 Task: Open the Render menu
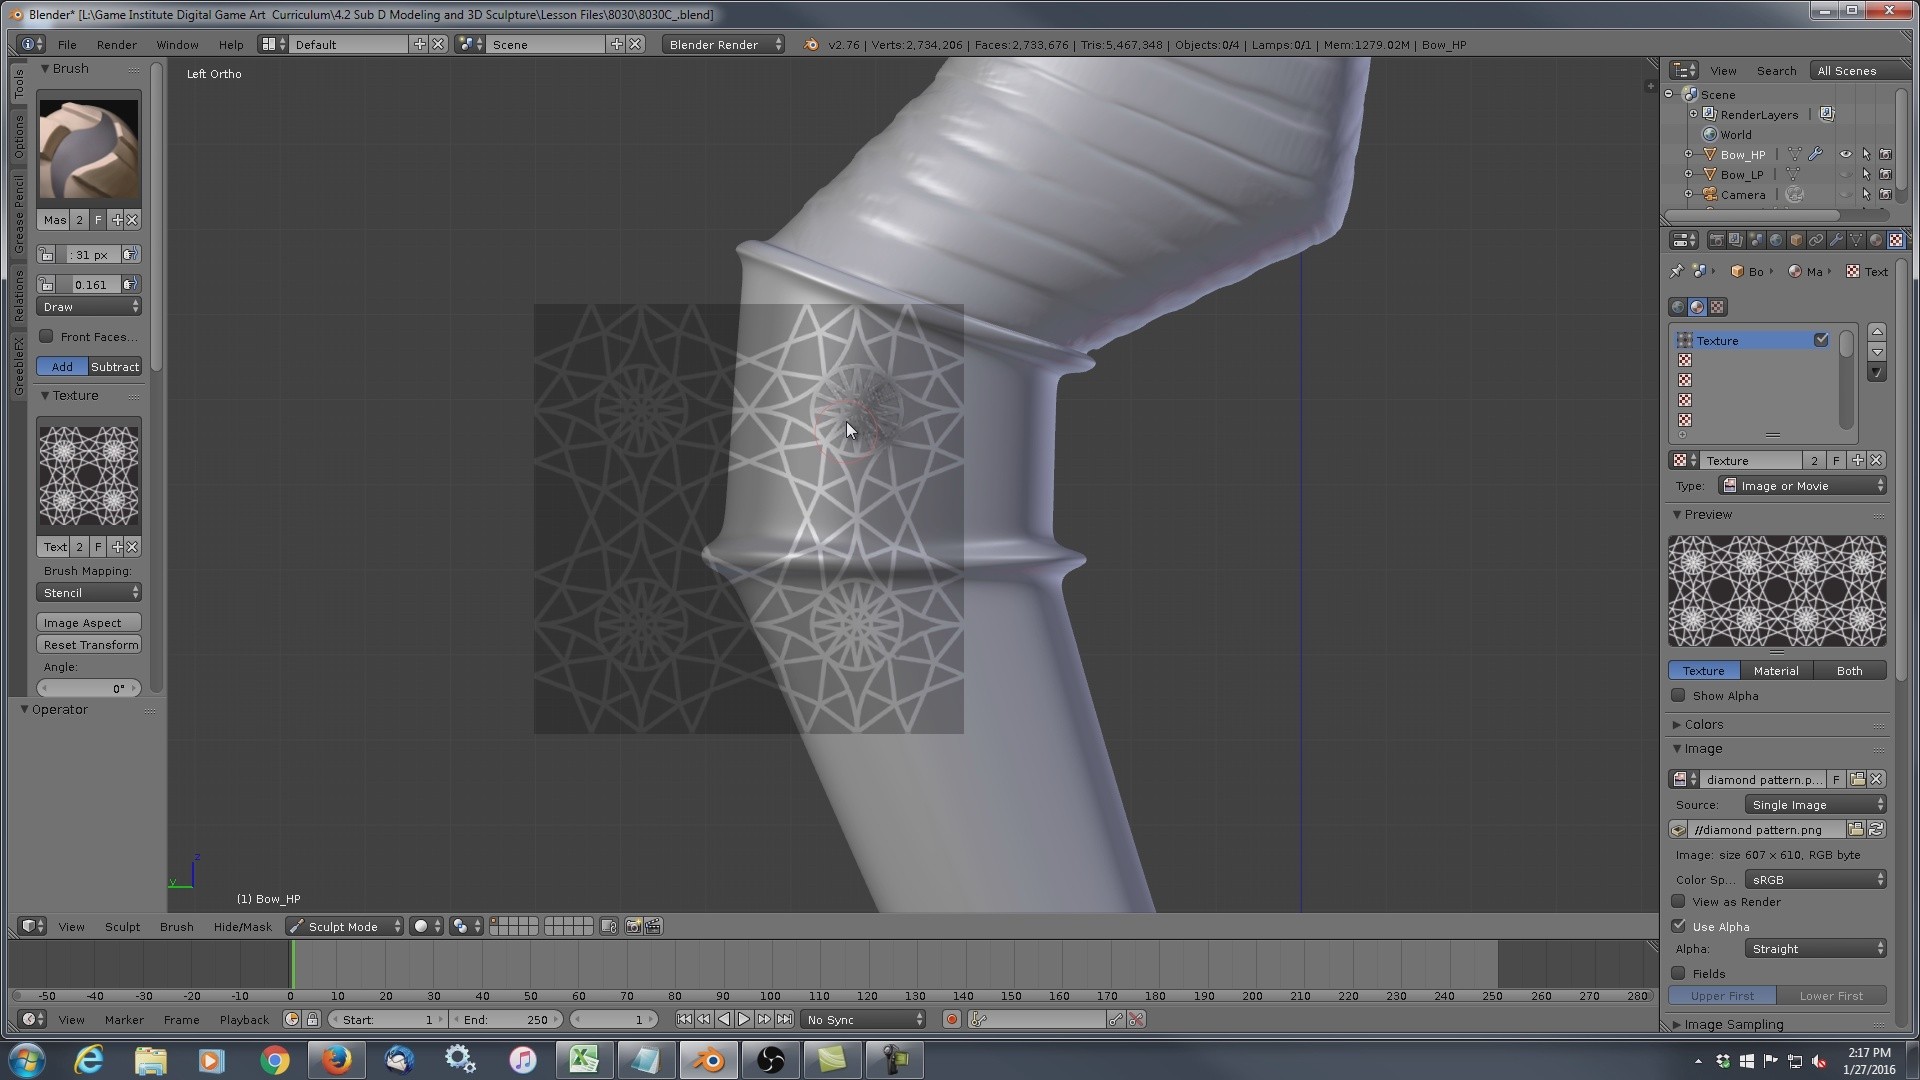pyautogui.click(x=117, y=45)
